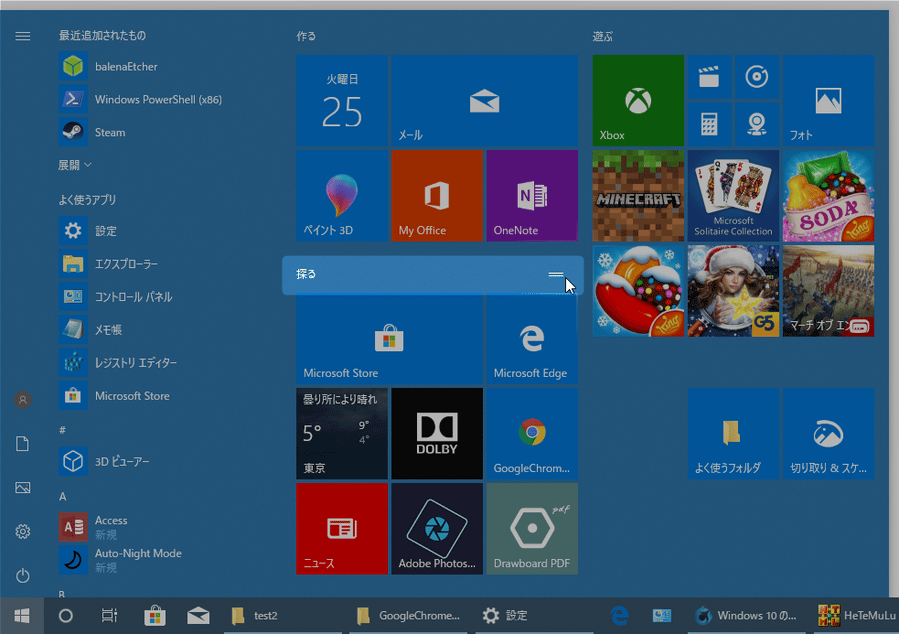Open the Power options
899x634 pixels.
coord(23,576)
